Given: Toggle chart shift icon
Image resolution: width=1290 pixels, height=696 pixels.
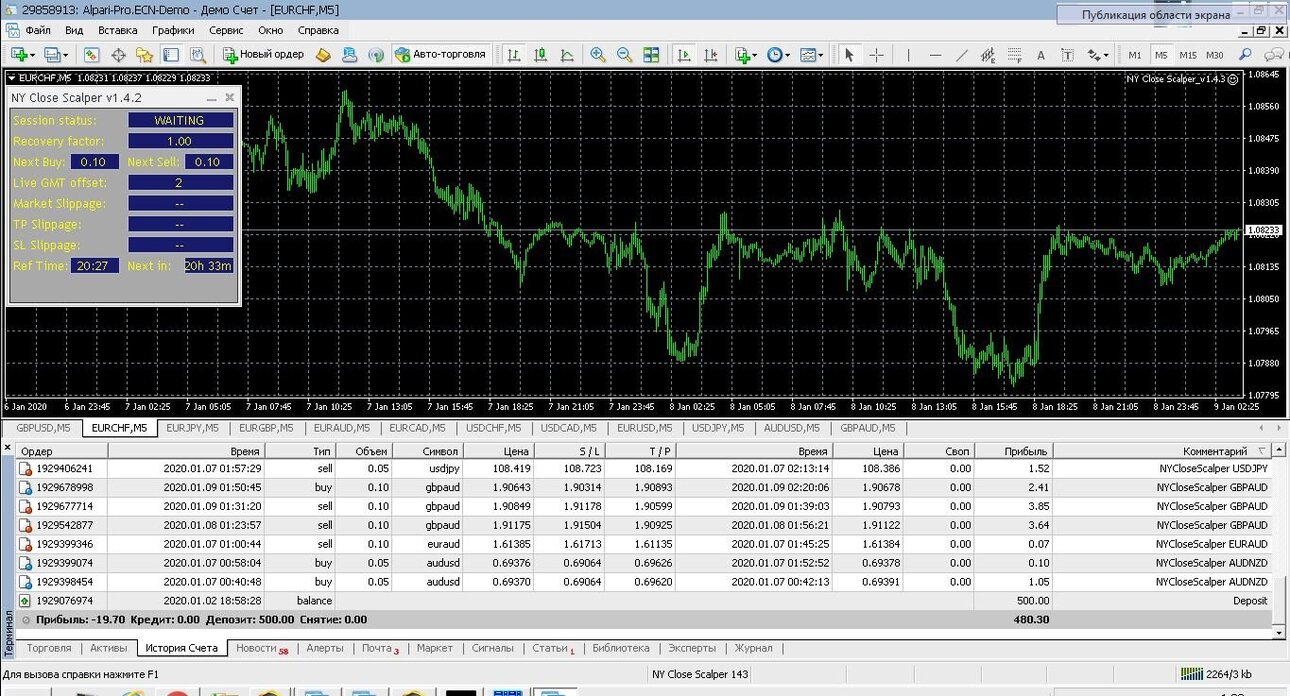Looking at the screenshot, I should (x=711, y=54).
